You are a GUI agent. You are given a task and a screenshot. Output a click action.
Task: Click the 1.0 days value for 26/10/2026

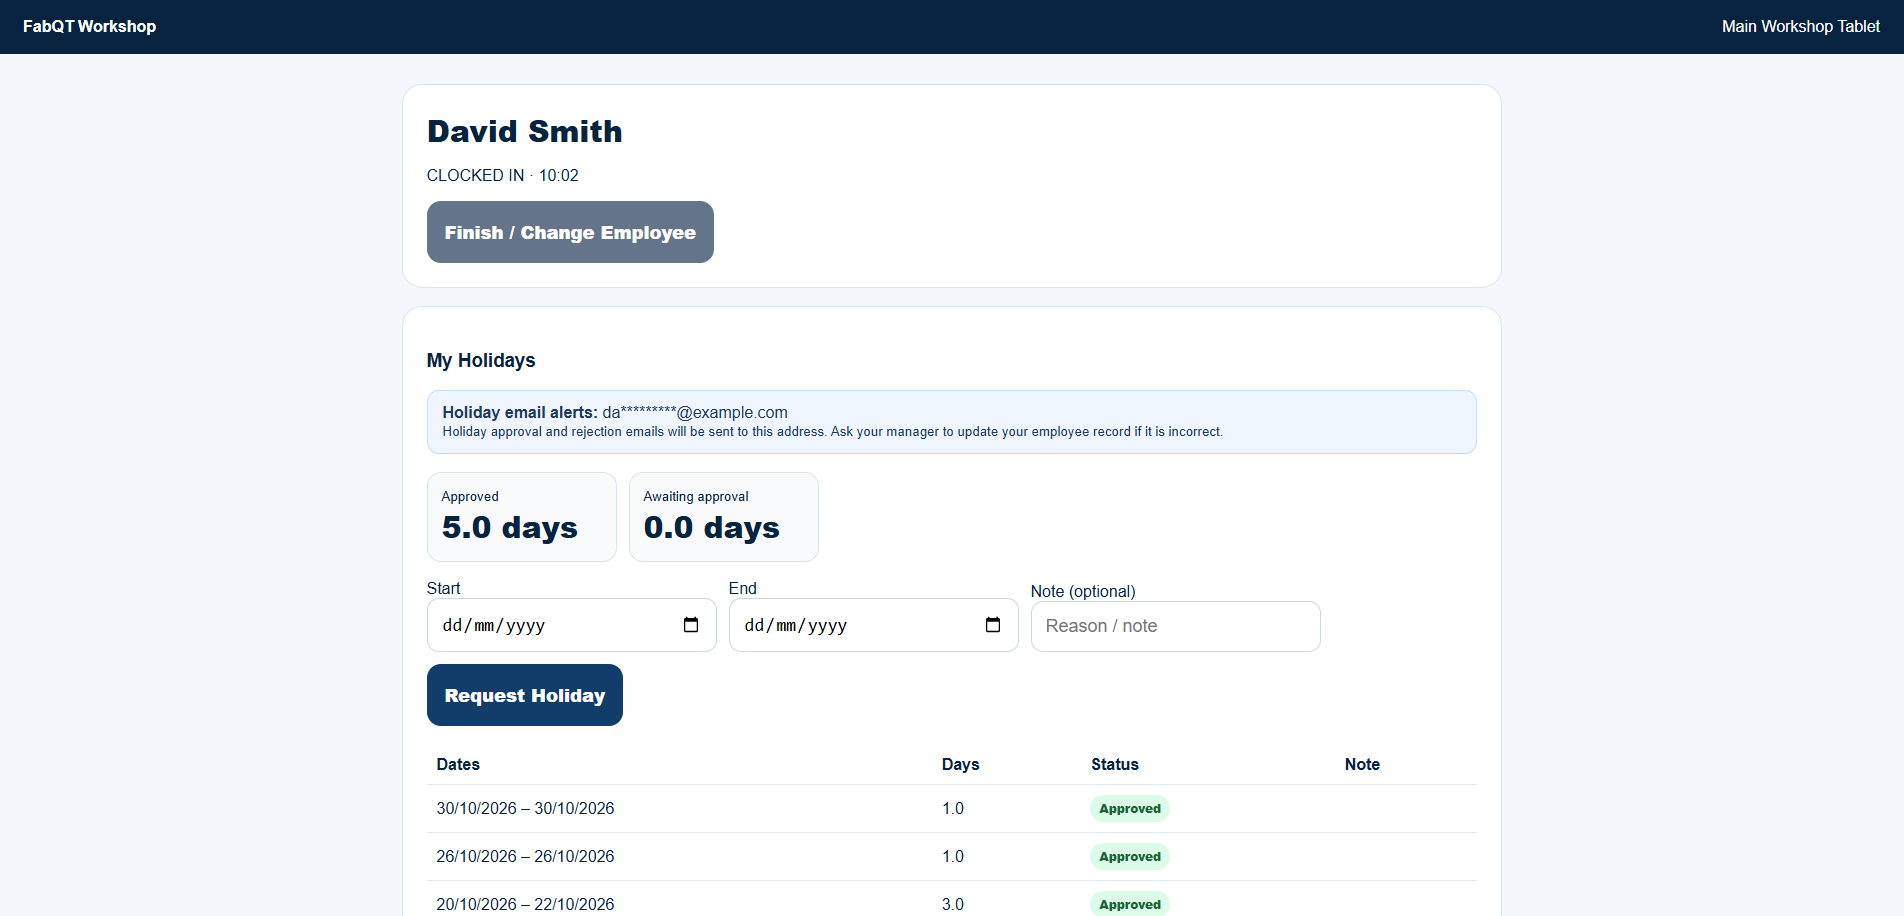point(953,856)
